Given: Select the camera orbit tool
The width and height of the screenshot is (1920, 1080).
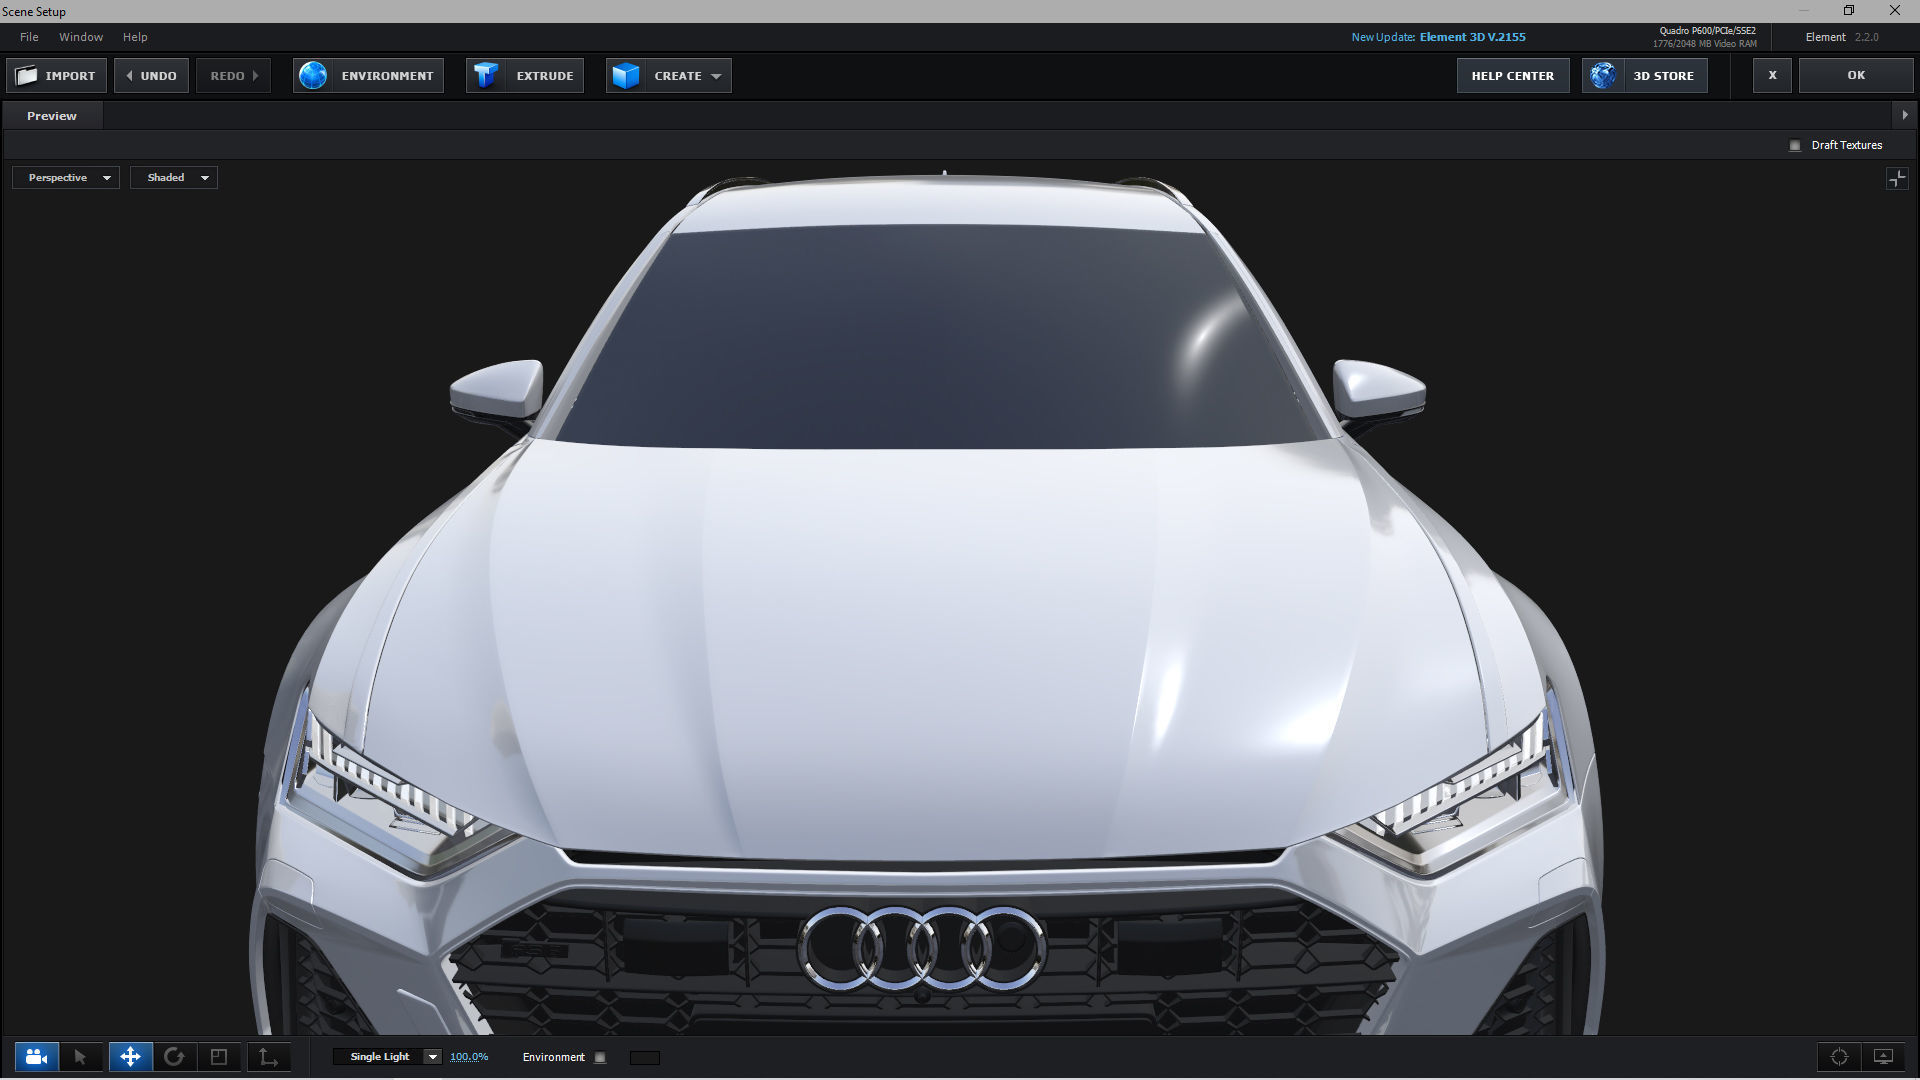Looking at the screenshot, I should tap(37, 1057).
